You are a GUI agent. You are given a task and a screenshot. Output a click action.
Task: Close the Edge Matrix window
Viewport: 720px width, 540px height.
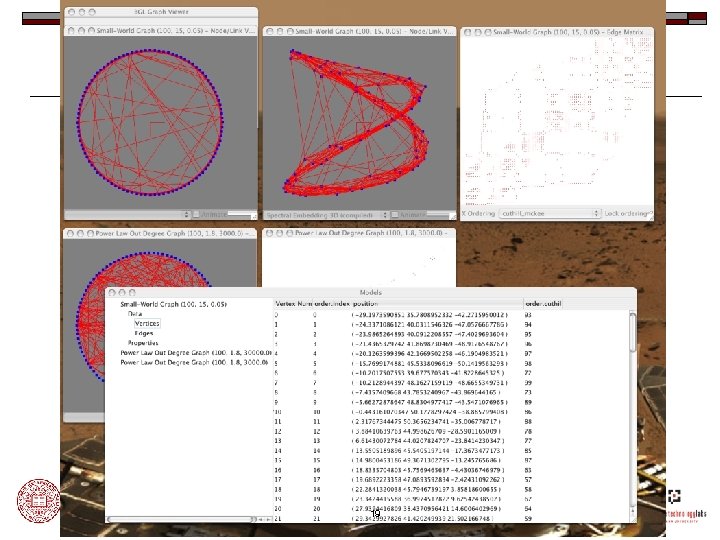tap(467, 32)
